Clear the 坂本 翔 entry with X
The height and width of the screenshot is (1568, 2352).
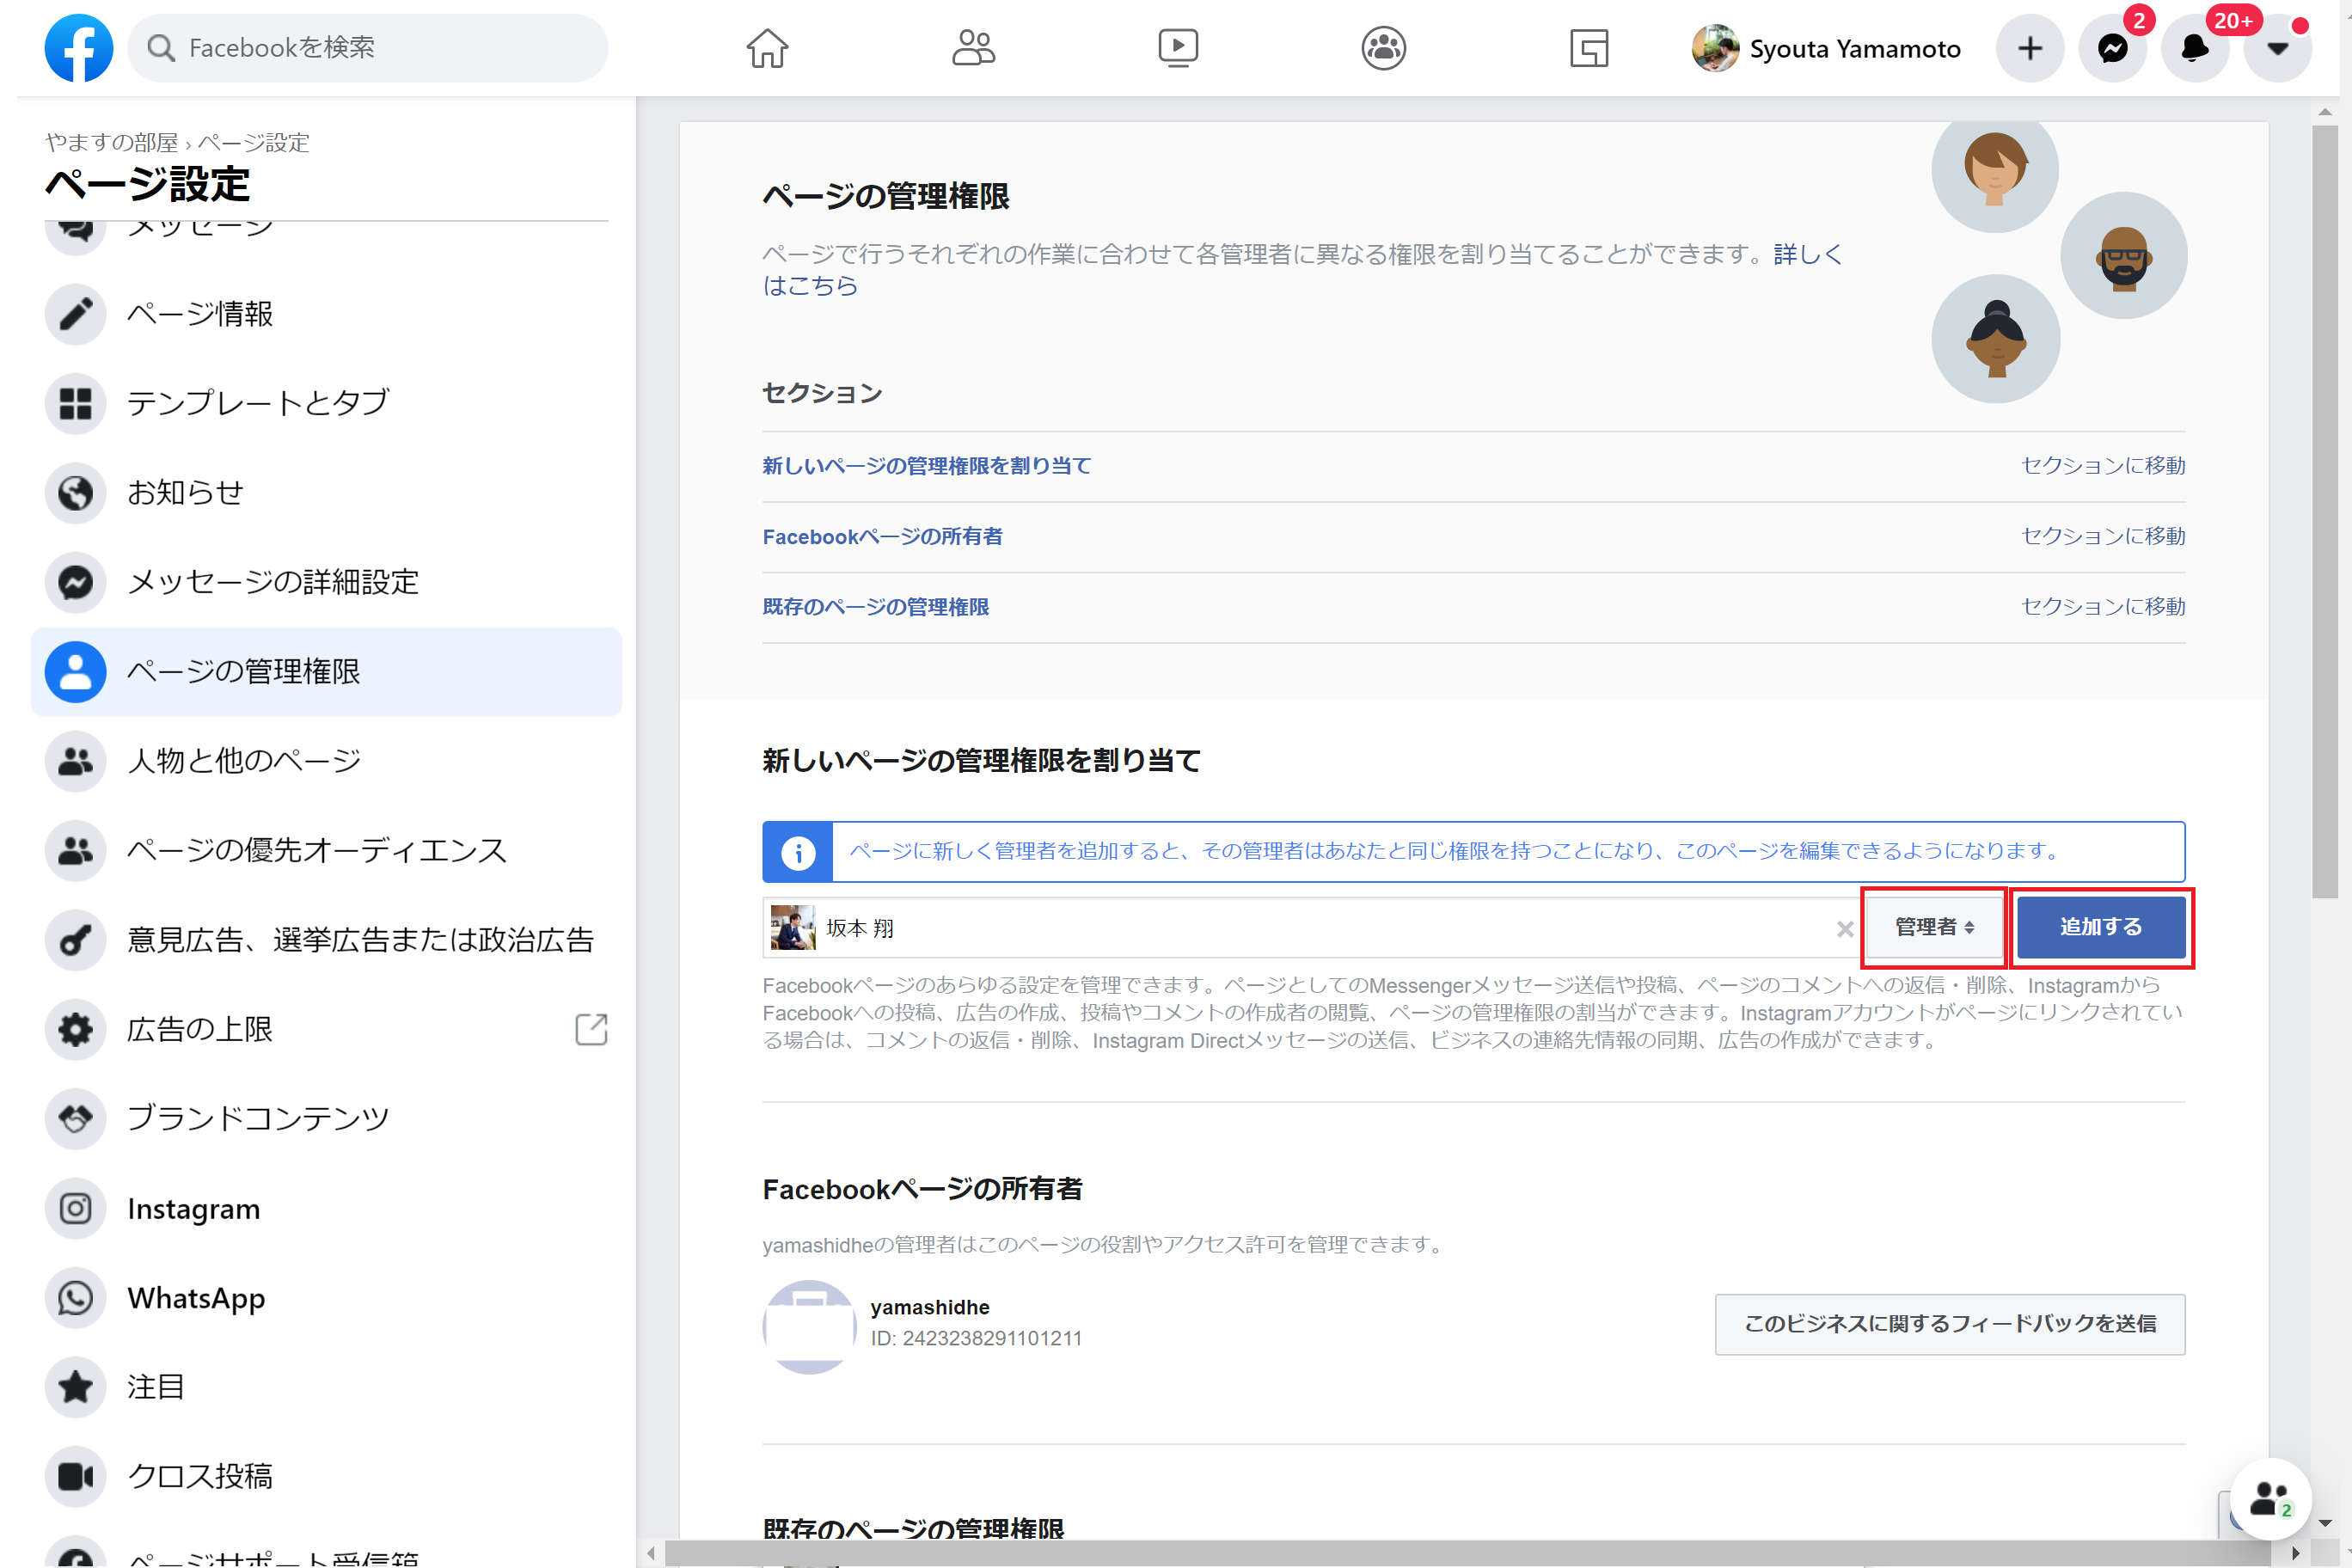[x=1844, y=930]
